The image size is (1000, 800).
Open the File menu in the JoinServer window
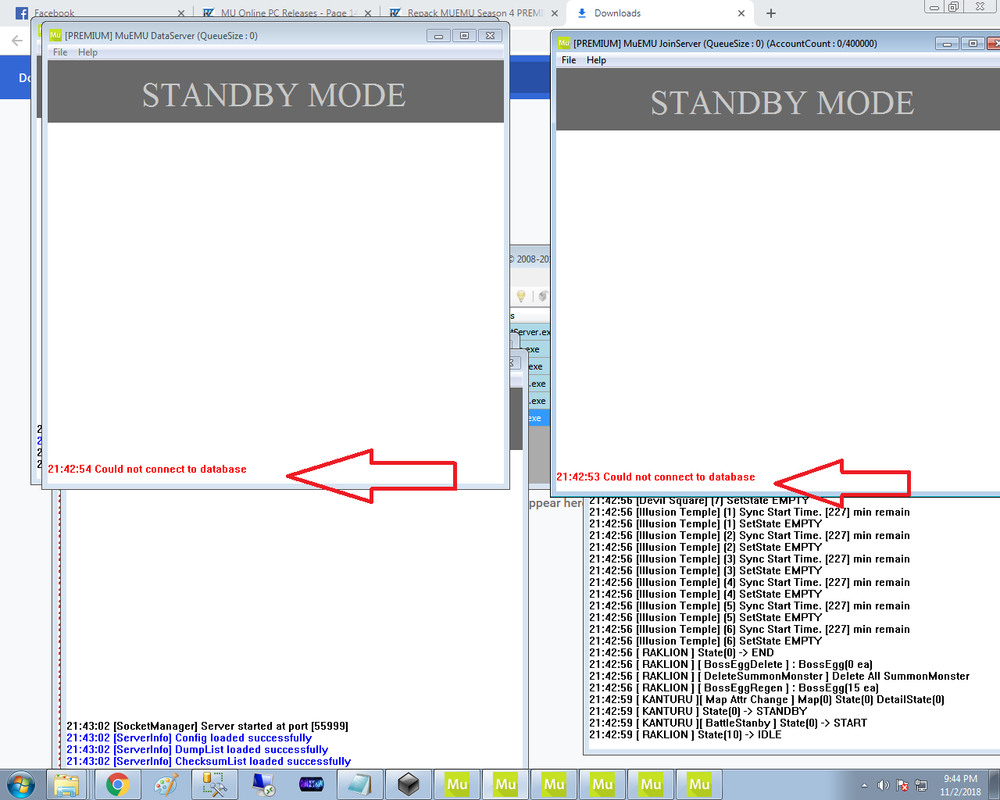coord(568,60)
